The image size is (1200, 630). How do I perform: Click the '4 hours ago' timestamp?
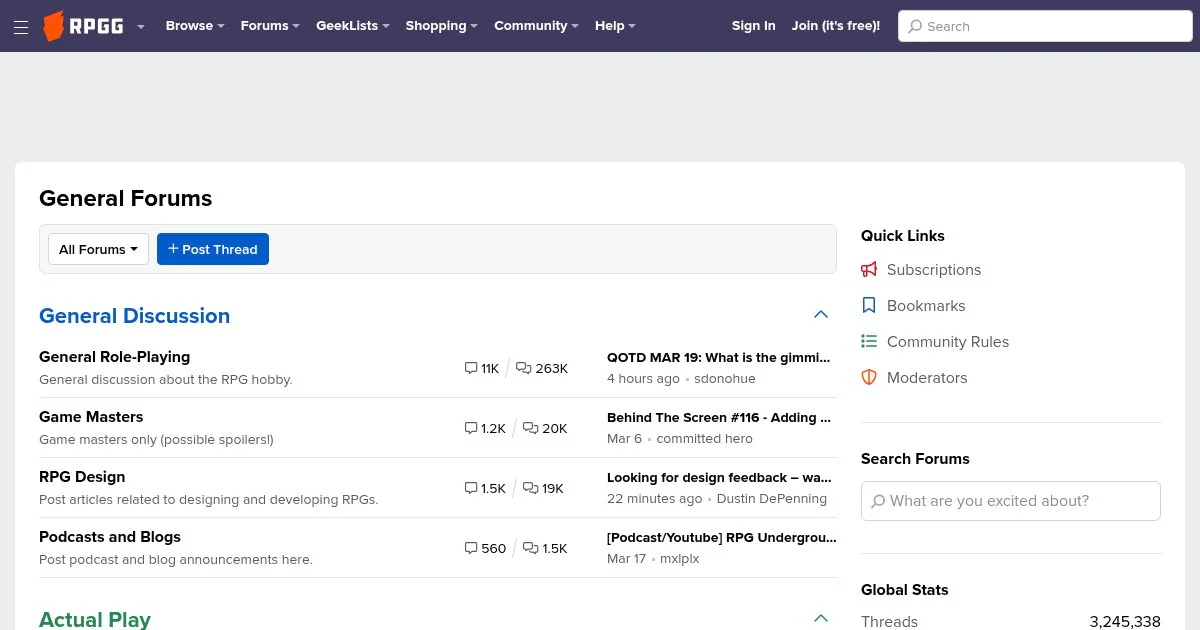[643, 379]
